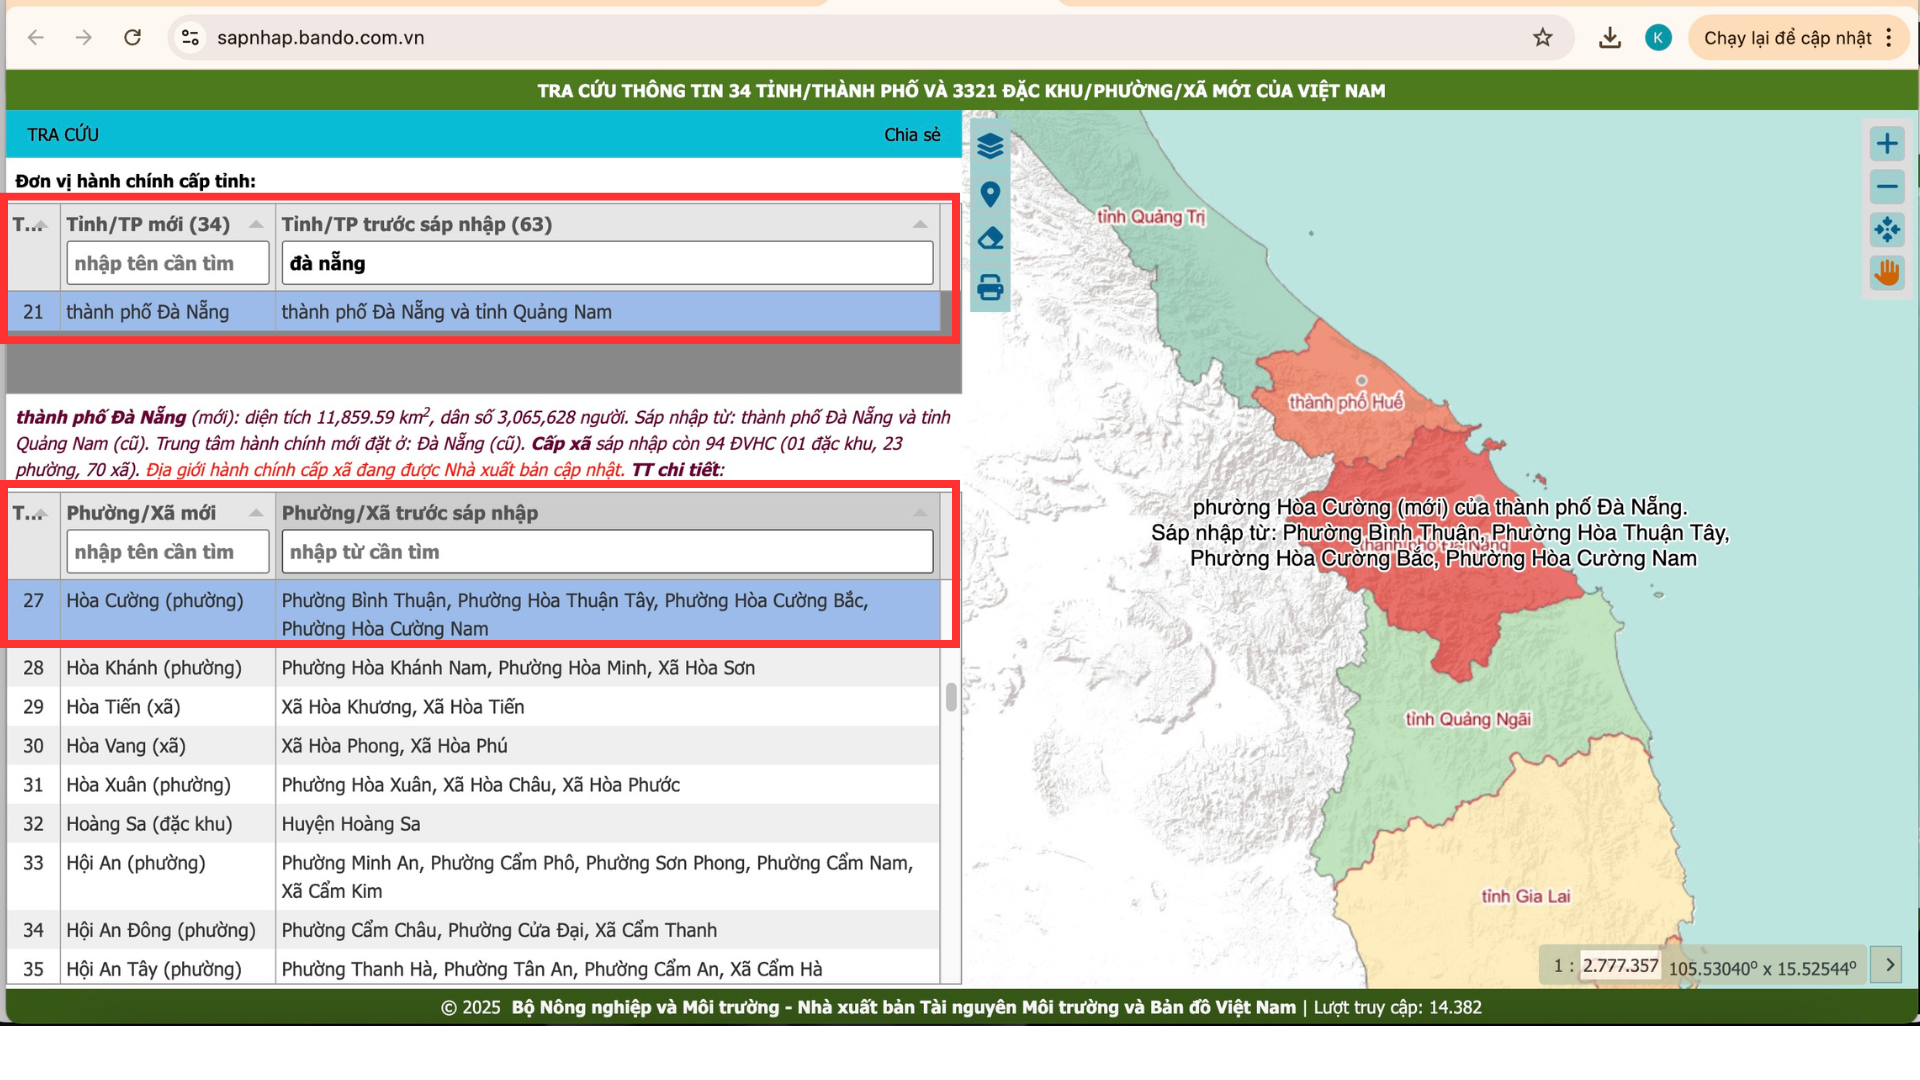The width and height of the screenshot is (1920, 1080).
Task: Expand the map scale bar arrow
Action: (1888, 965)
